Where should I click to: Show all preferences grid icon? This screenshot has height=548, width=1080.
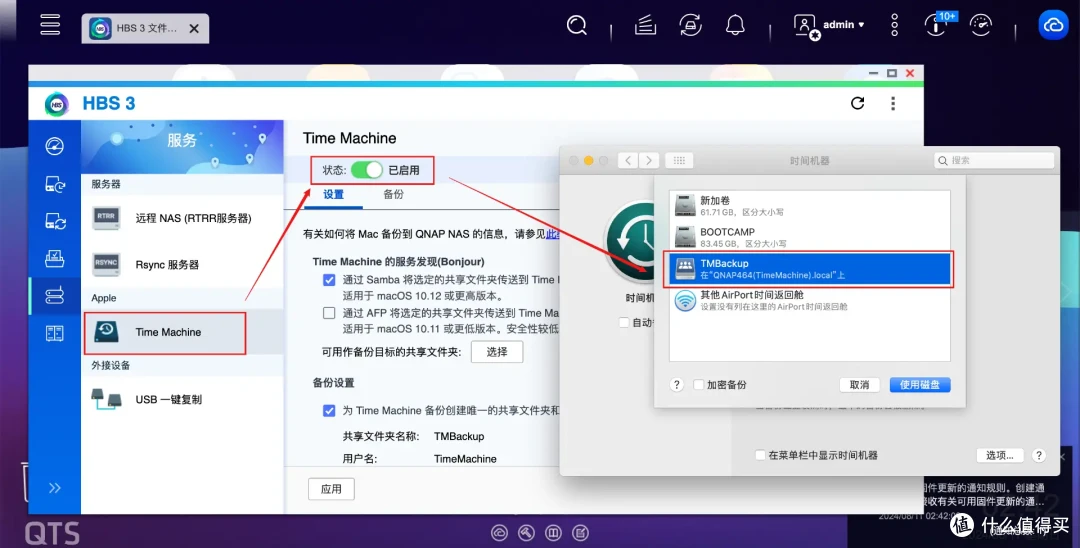click(679, 160)
